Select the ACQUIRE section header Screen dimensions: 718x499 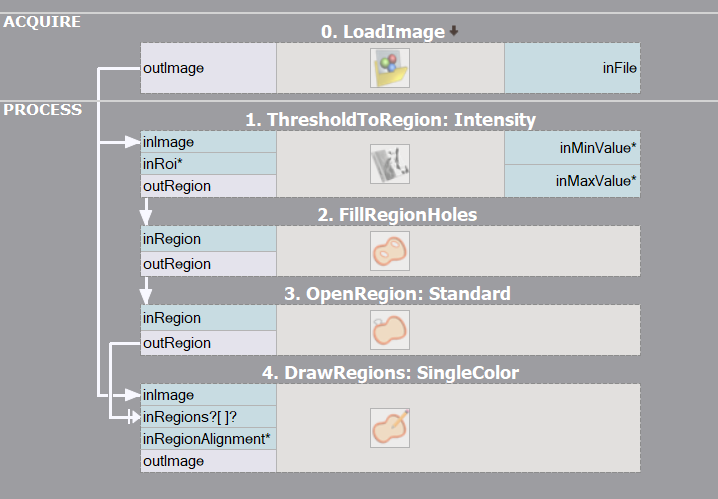click(x=42, y=21)
